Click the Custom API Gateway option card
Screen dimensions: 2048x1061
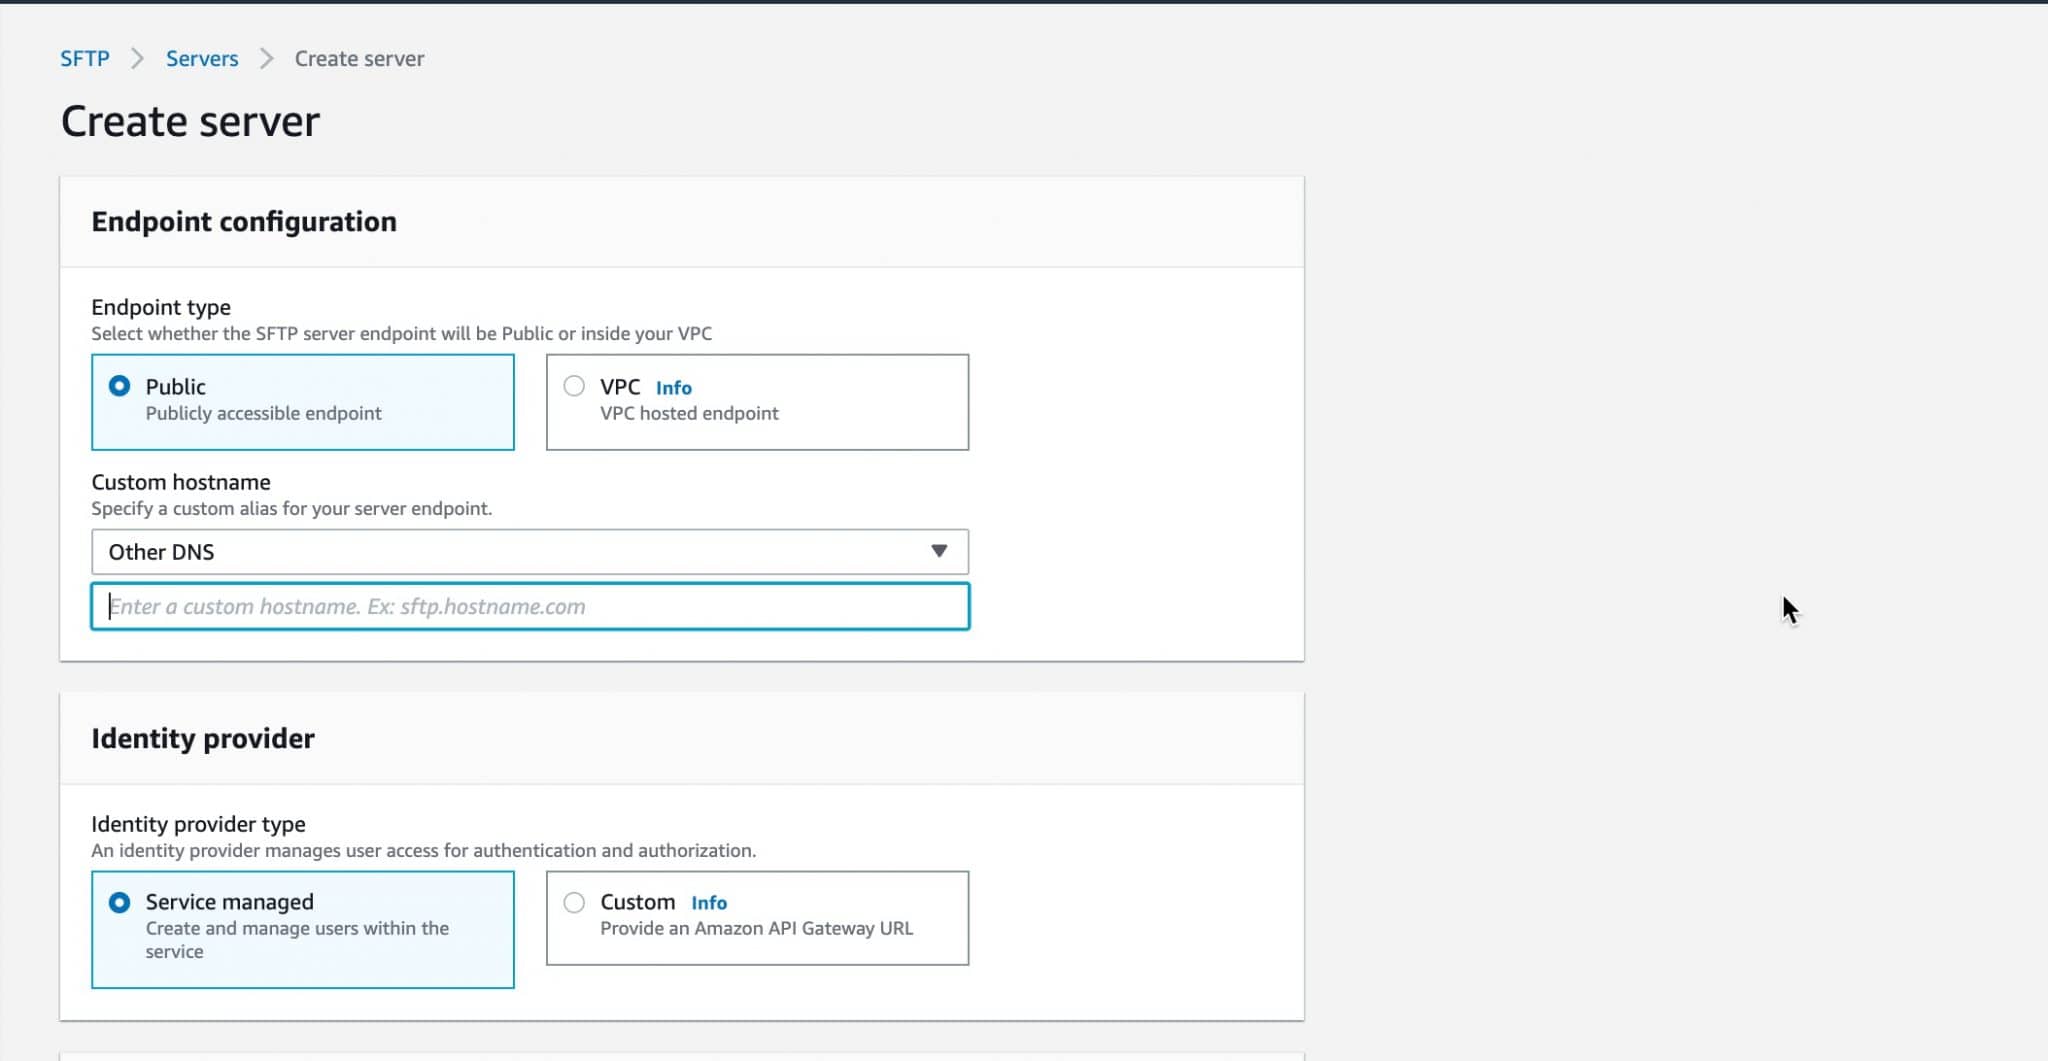(757, 917)
